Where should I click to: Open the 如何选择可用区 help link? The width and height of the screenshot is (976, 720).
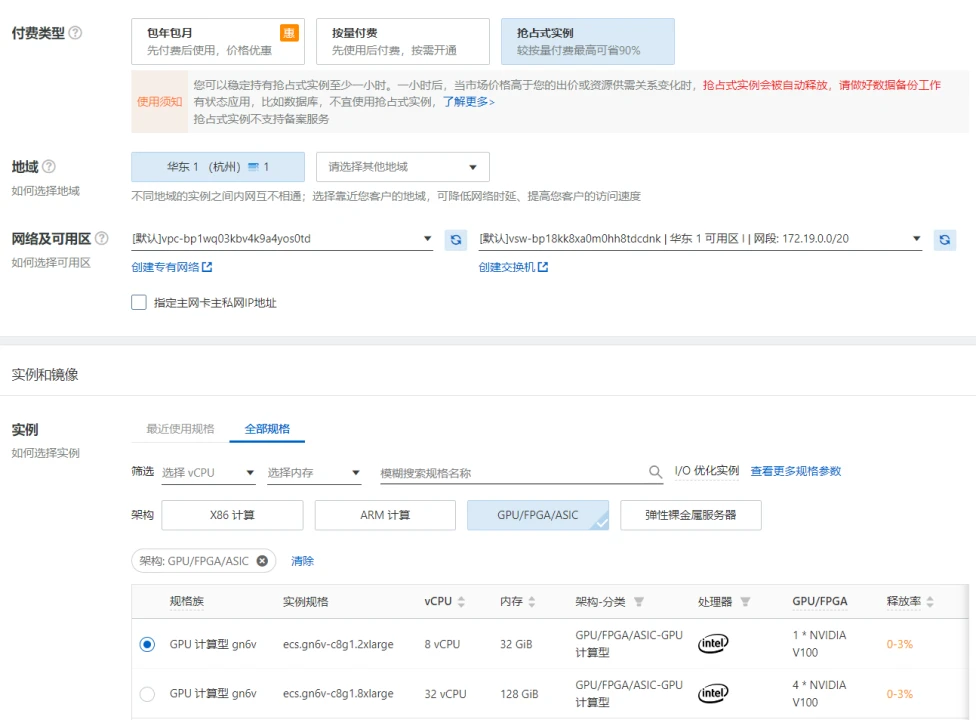coord(51,263)
